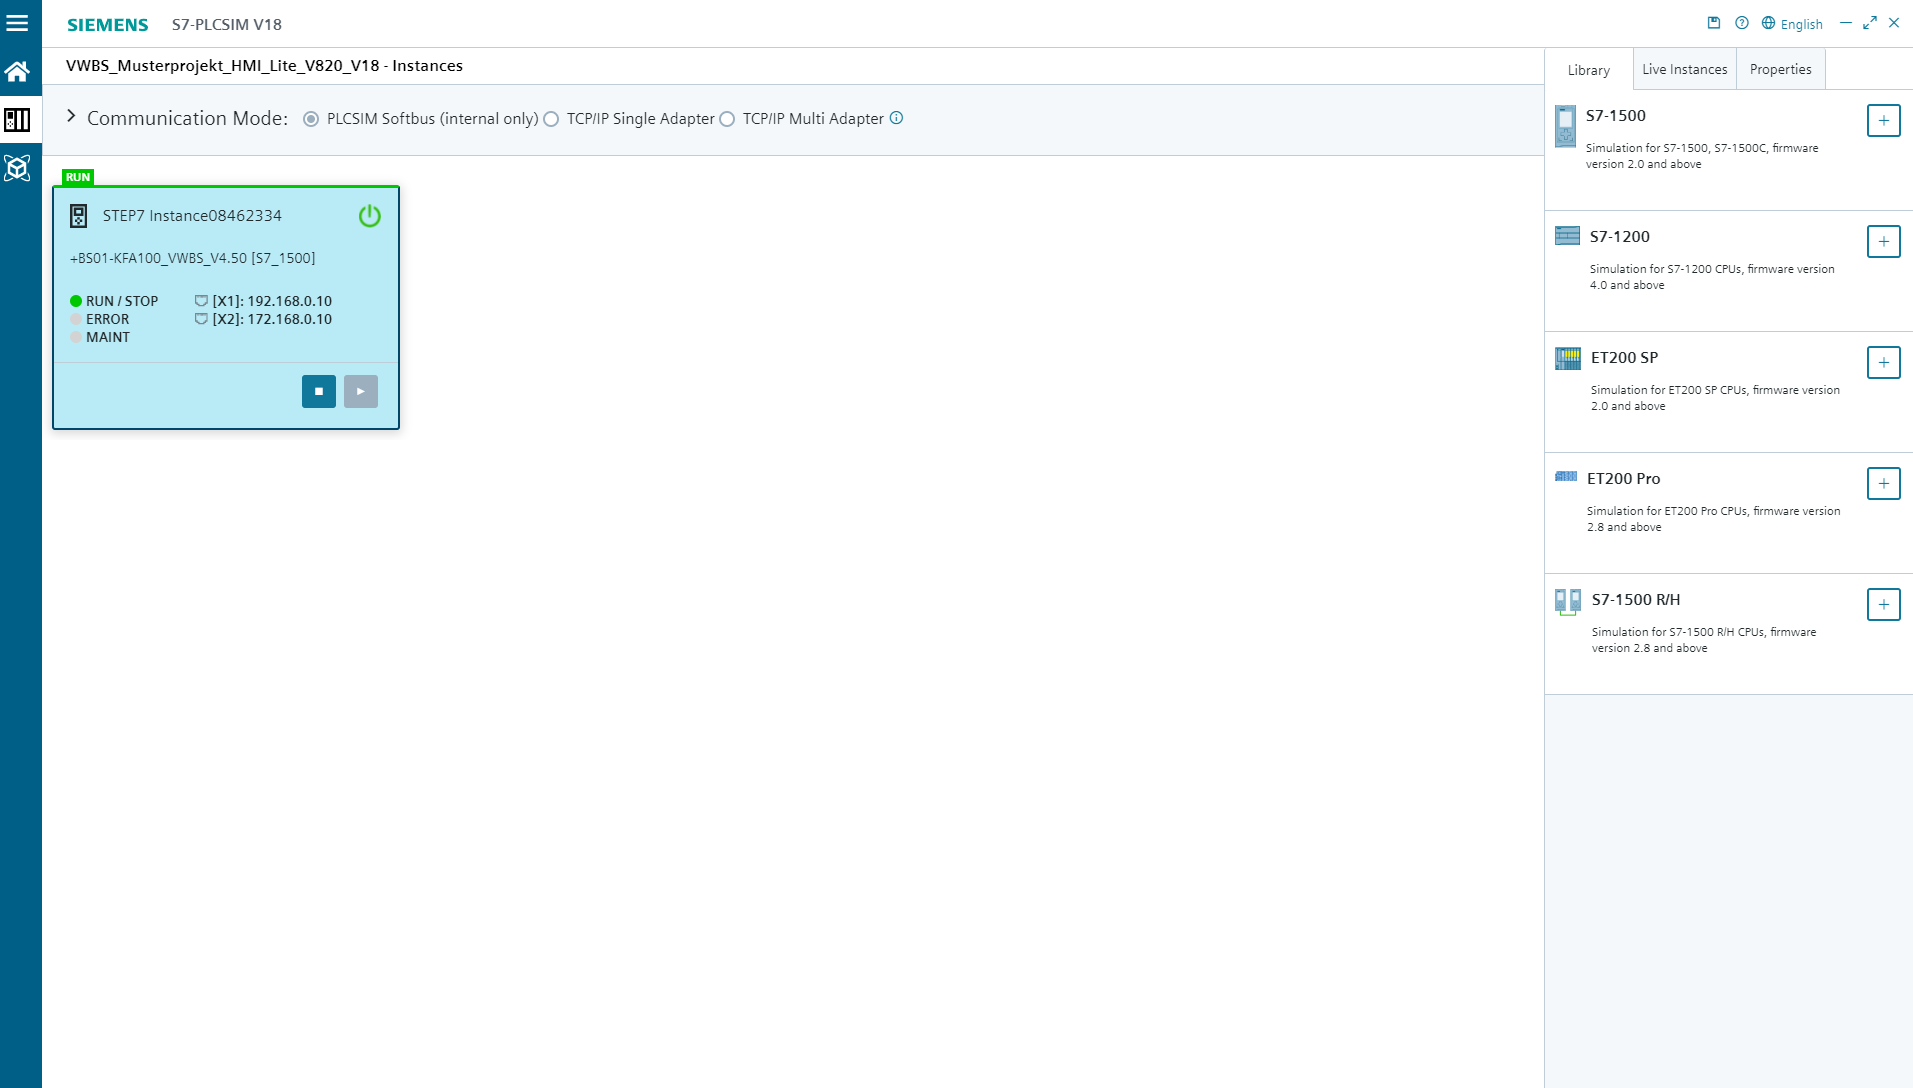
Task: Add an ET200 Pro simulation instance
Action: [1884, 484]
